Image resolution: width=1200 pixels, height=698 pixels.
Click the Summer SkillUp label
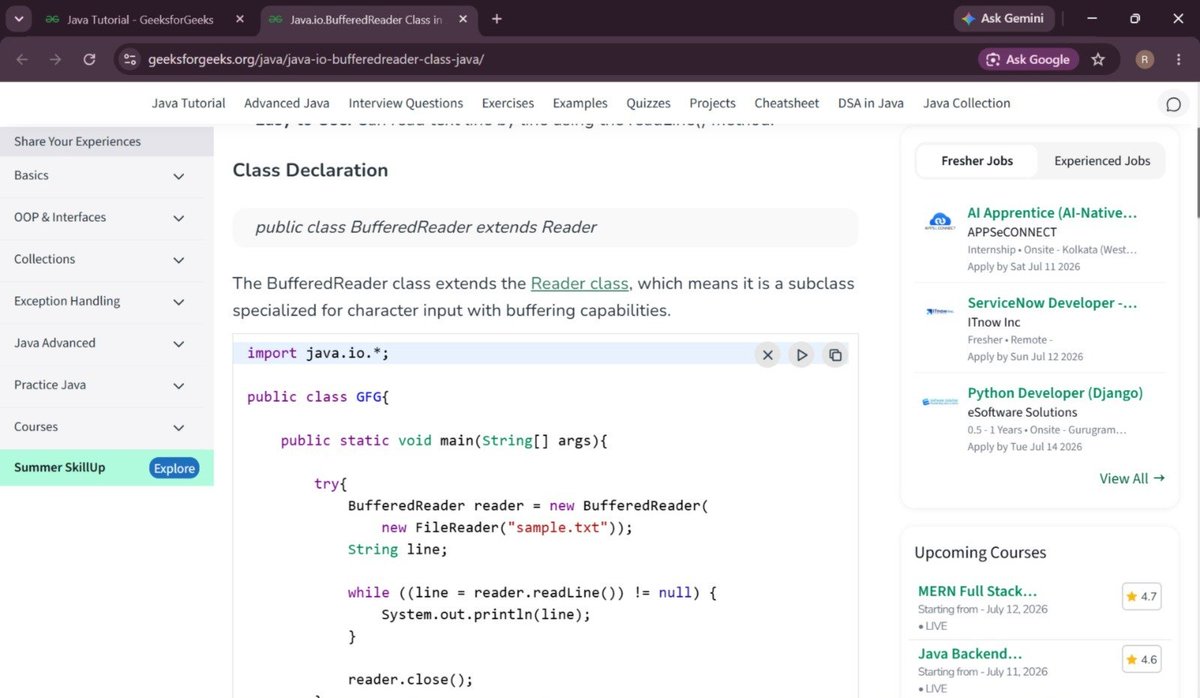pyautogui.click(x=59, y=467)
